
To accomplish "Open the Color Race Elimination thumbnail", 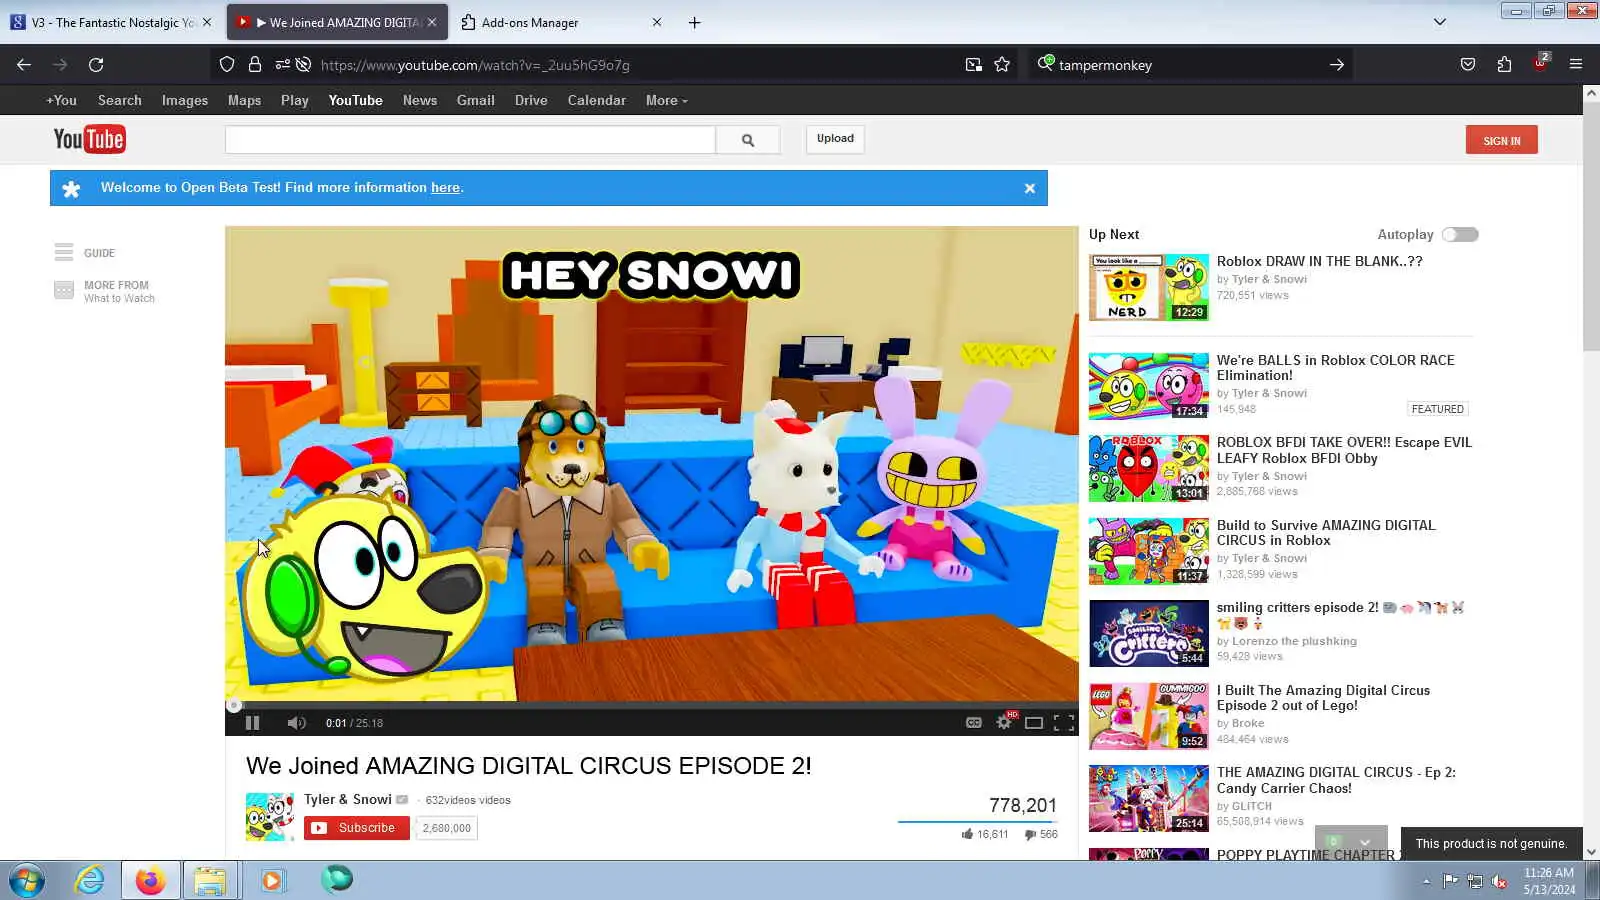I will click(x=1149, y=386).
